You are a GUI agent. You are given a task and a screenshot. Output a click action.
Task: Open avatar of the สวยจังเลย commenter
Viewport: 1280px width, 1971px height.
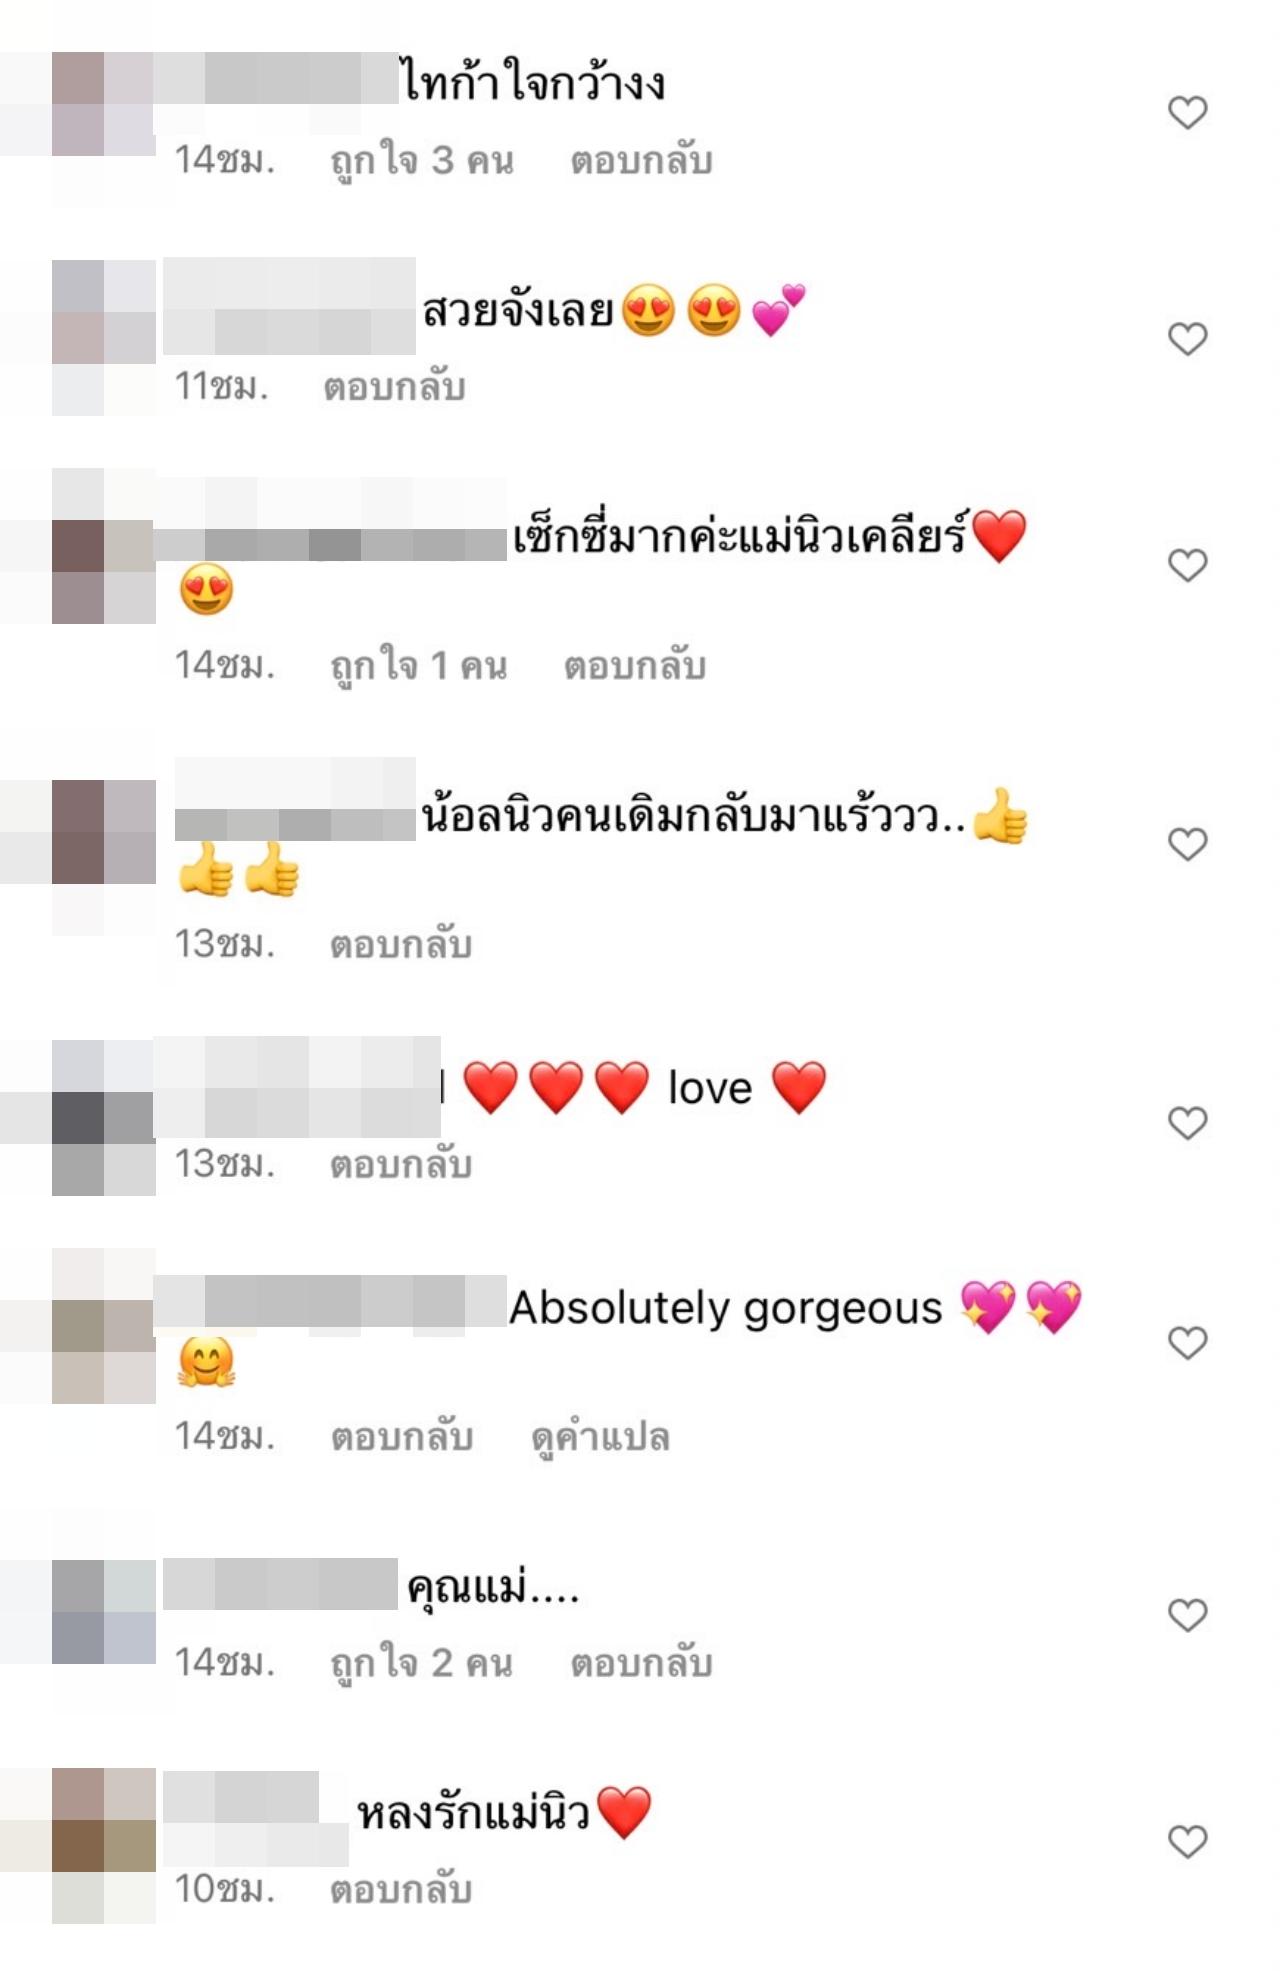tap(104, 337)
